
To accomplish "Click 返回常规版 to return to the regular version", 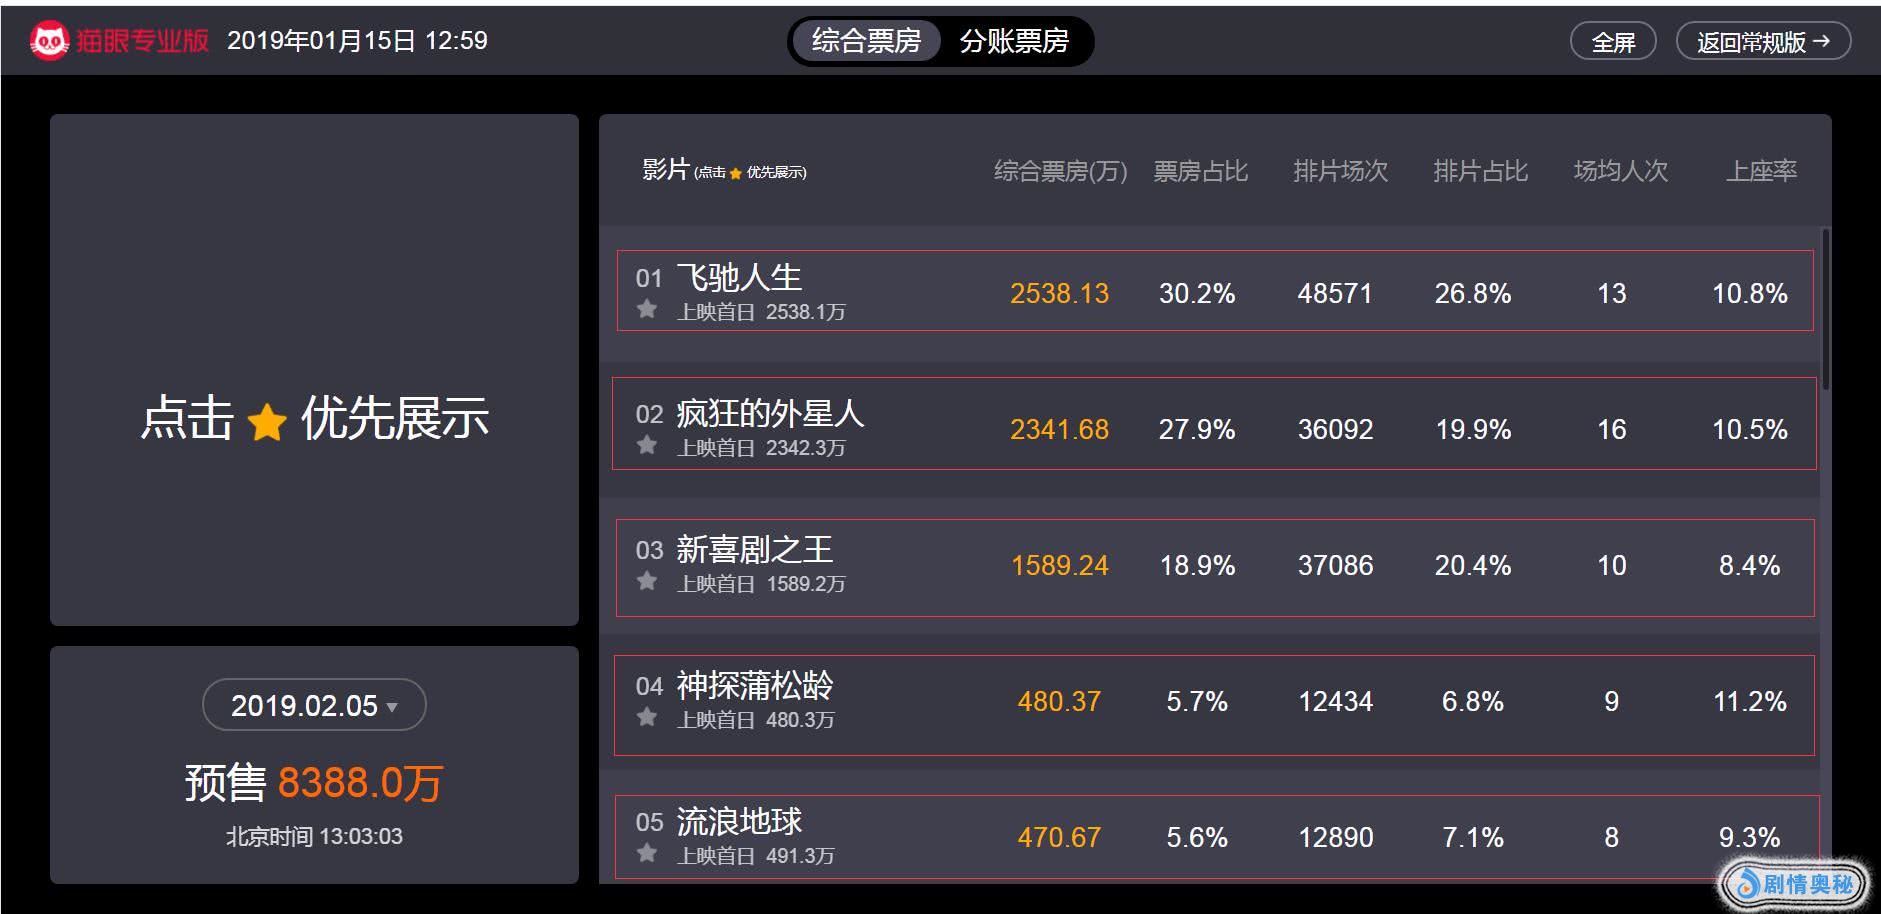I will (x=1763, y=42).
